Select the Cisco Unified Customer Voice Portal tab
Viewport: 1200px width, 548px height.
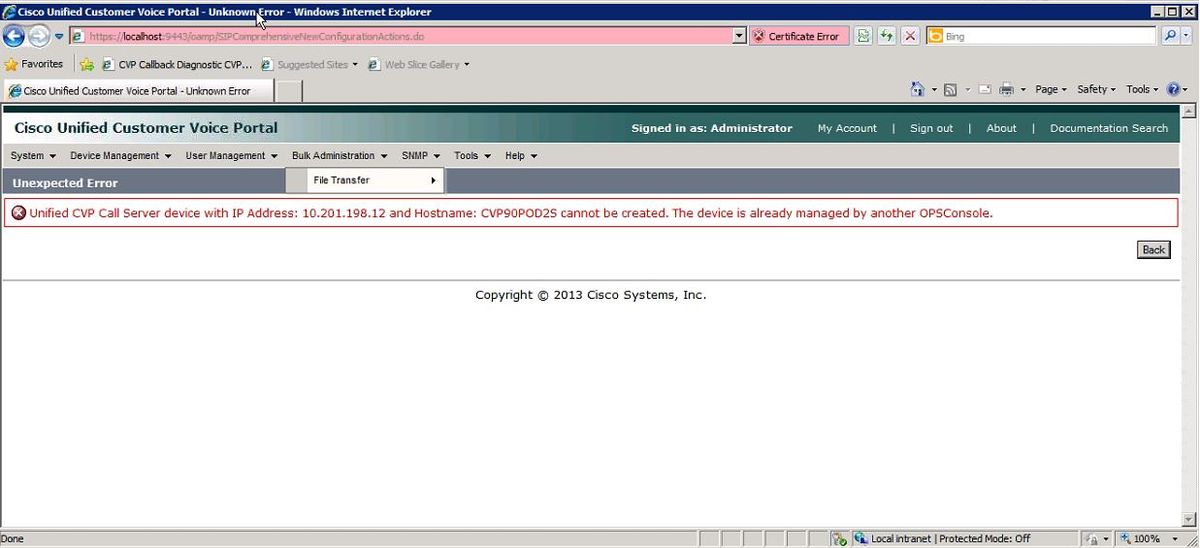coord(137,90)
